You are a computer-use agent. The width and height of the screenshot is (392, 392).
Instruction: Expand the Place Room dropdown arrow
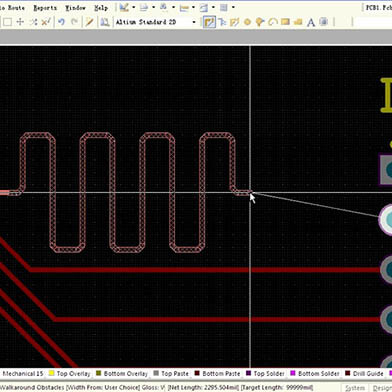click(213, 7)
